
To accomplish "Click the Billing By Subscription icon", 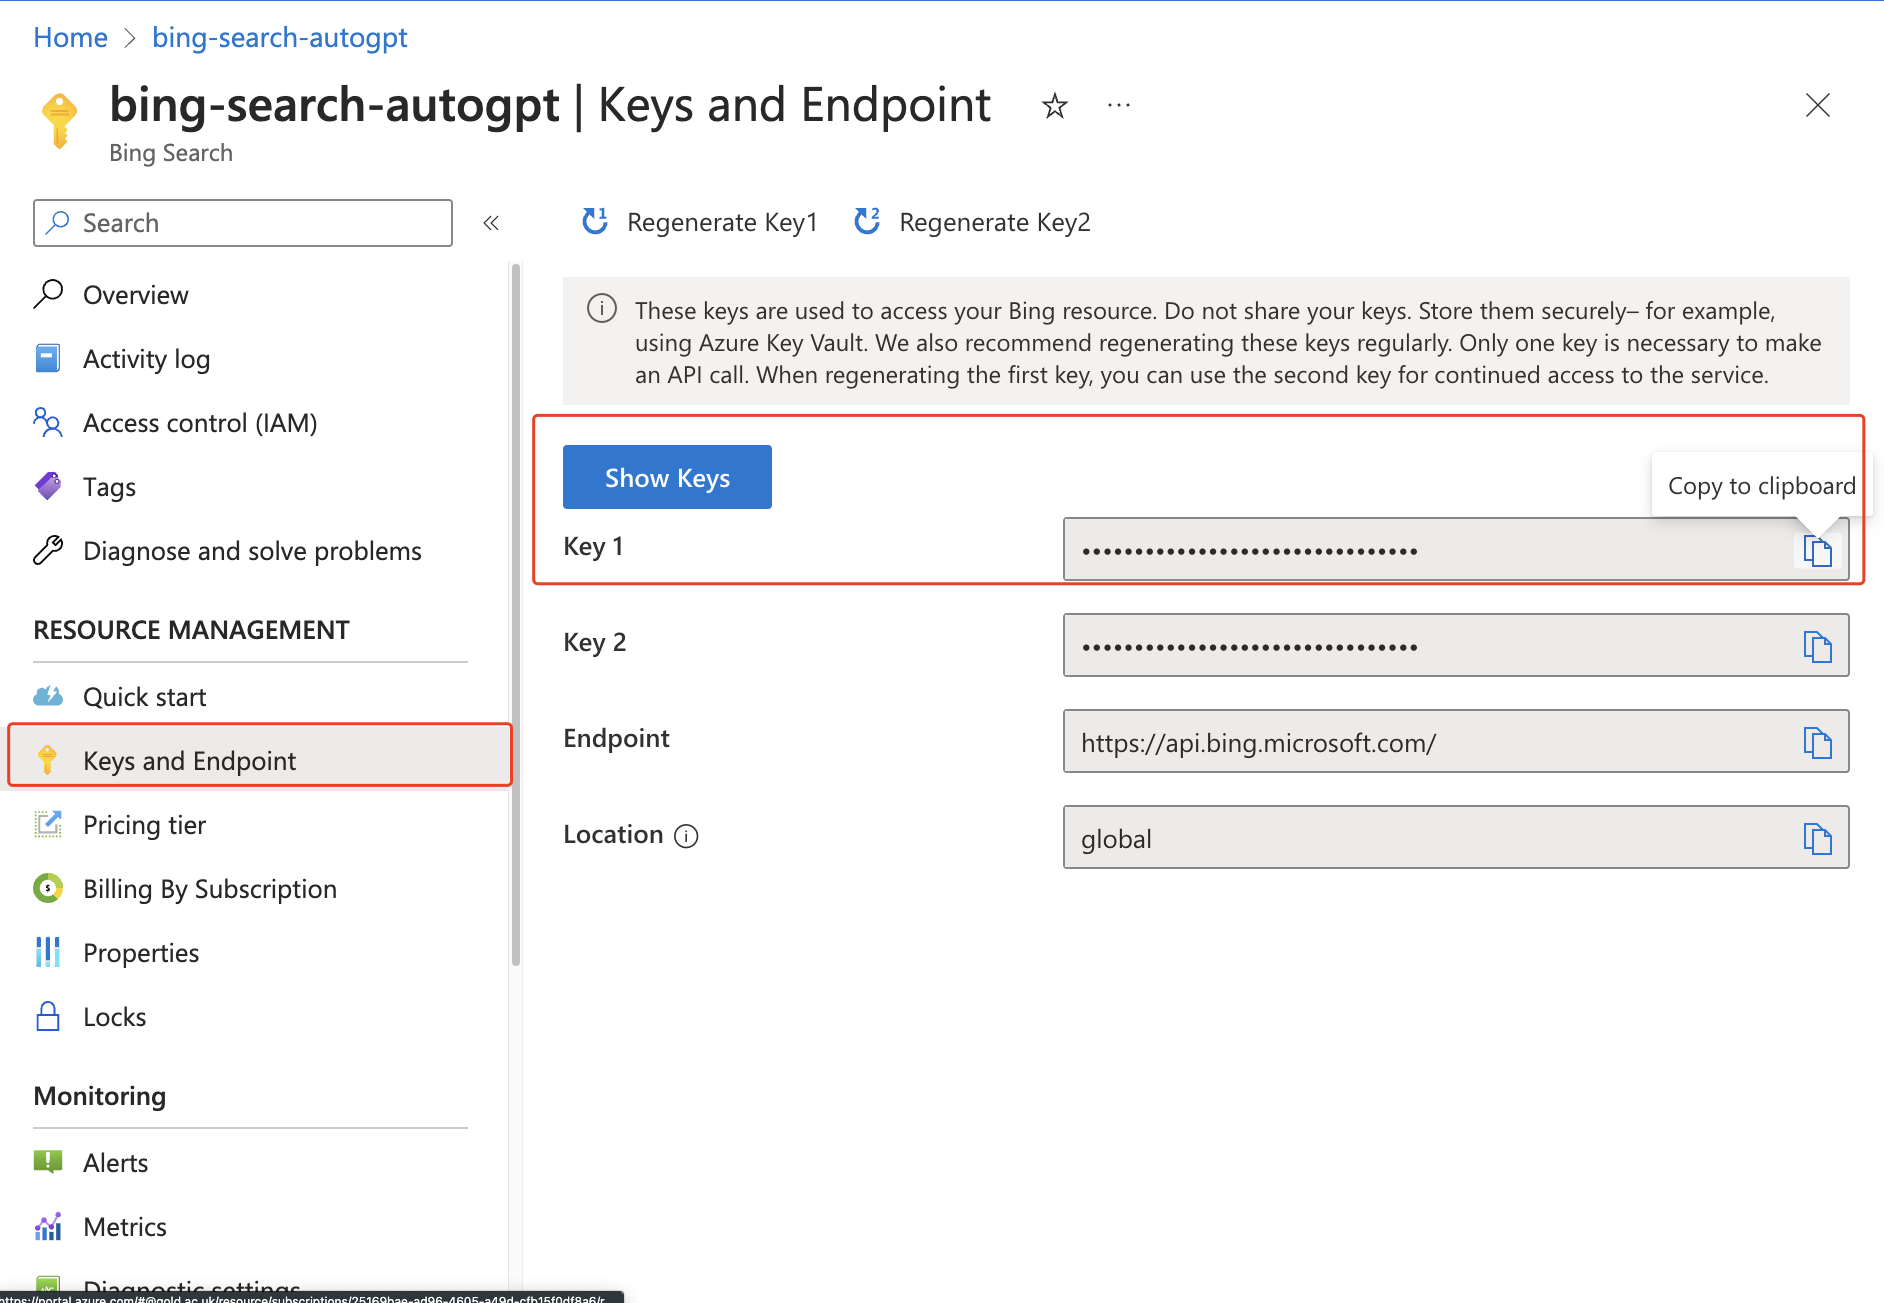I will coord(48,888).
